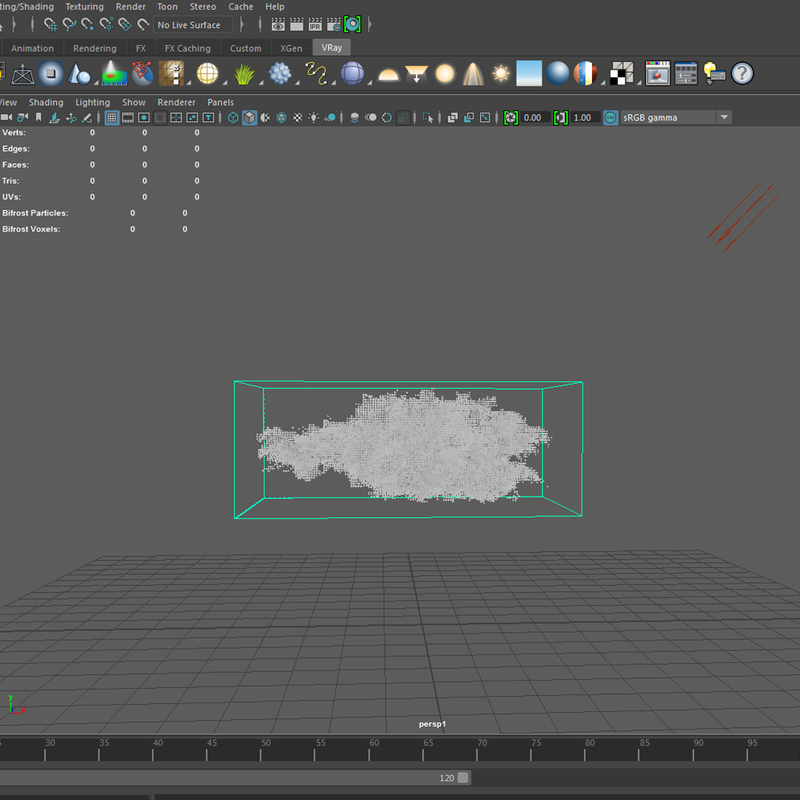Screen dimensions: 800x800
Task: Start a VRay render from the toolbar
Action: 352,23
